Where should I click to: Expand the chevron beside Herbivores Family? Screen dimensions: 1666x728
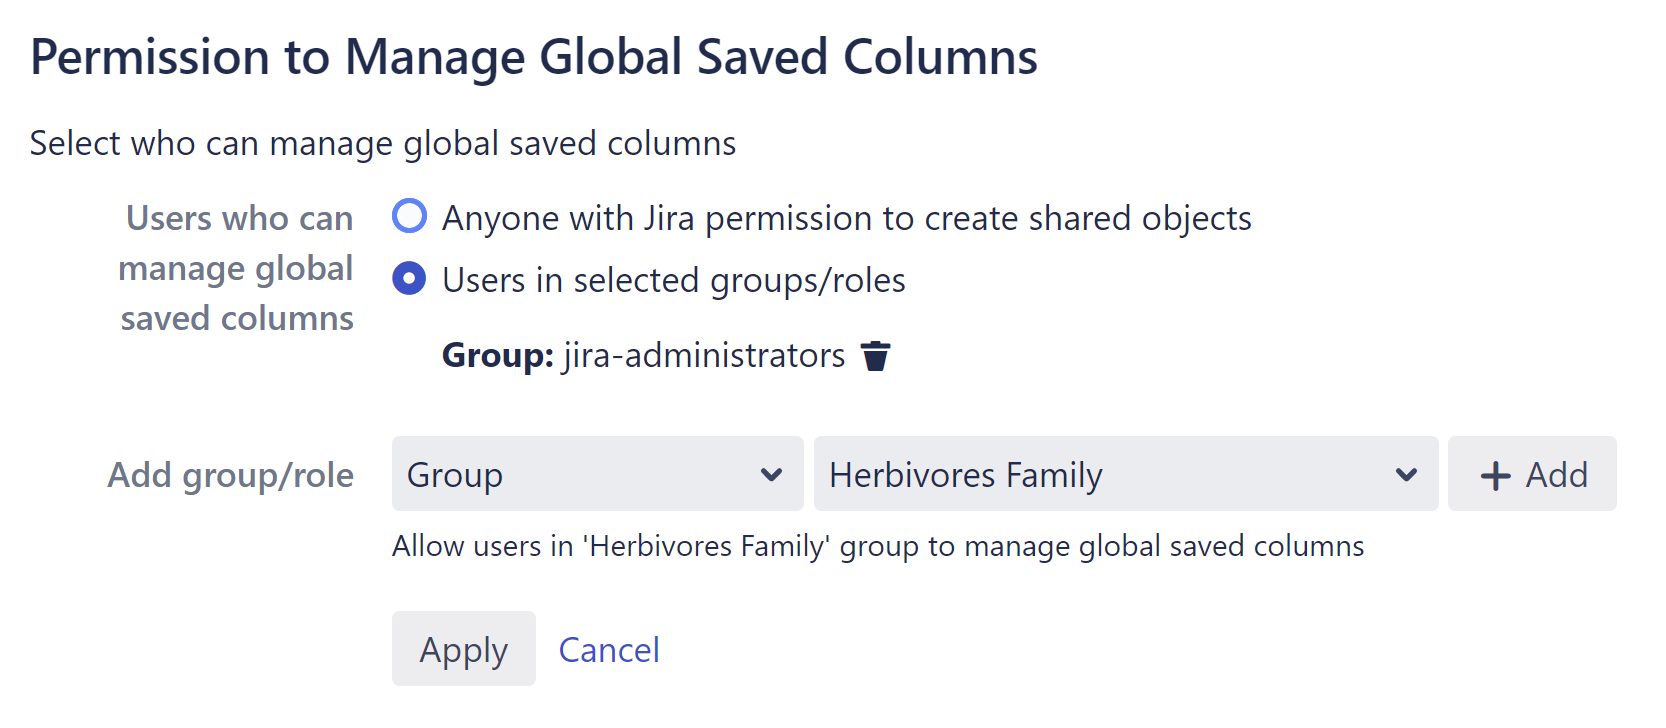pos(1407,474)
